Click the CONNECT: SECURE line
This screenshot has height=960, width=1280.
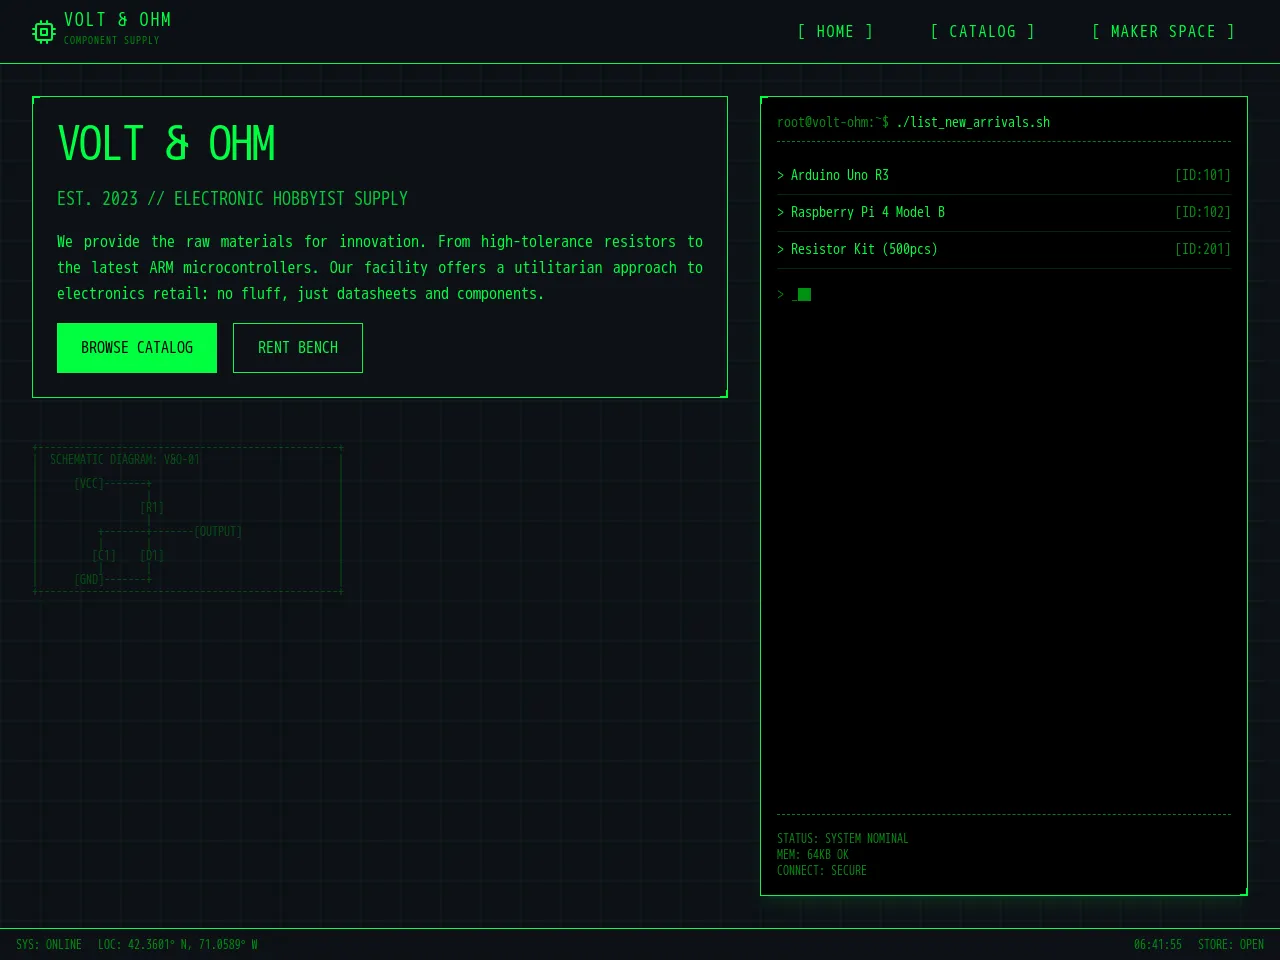click(x=822, y=871)
